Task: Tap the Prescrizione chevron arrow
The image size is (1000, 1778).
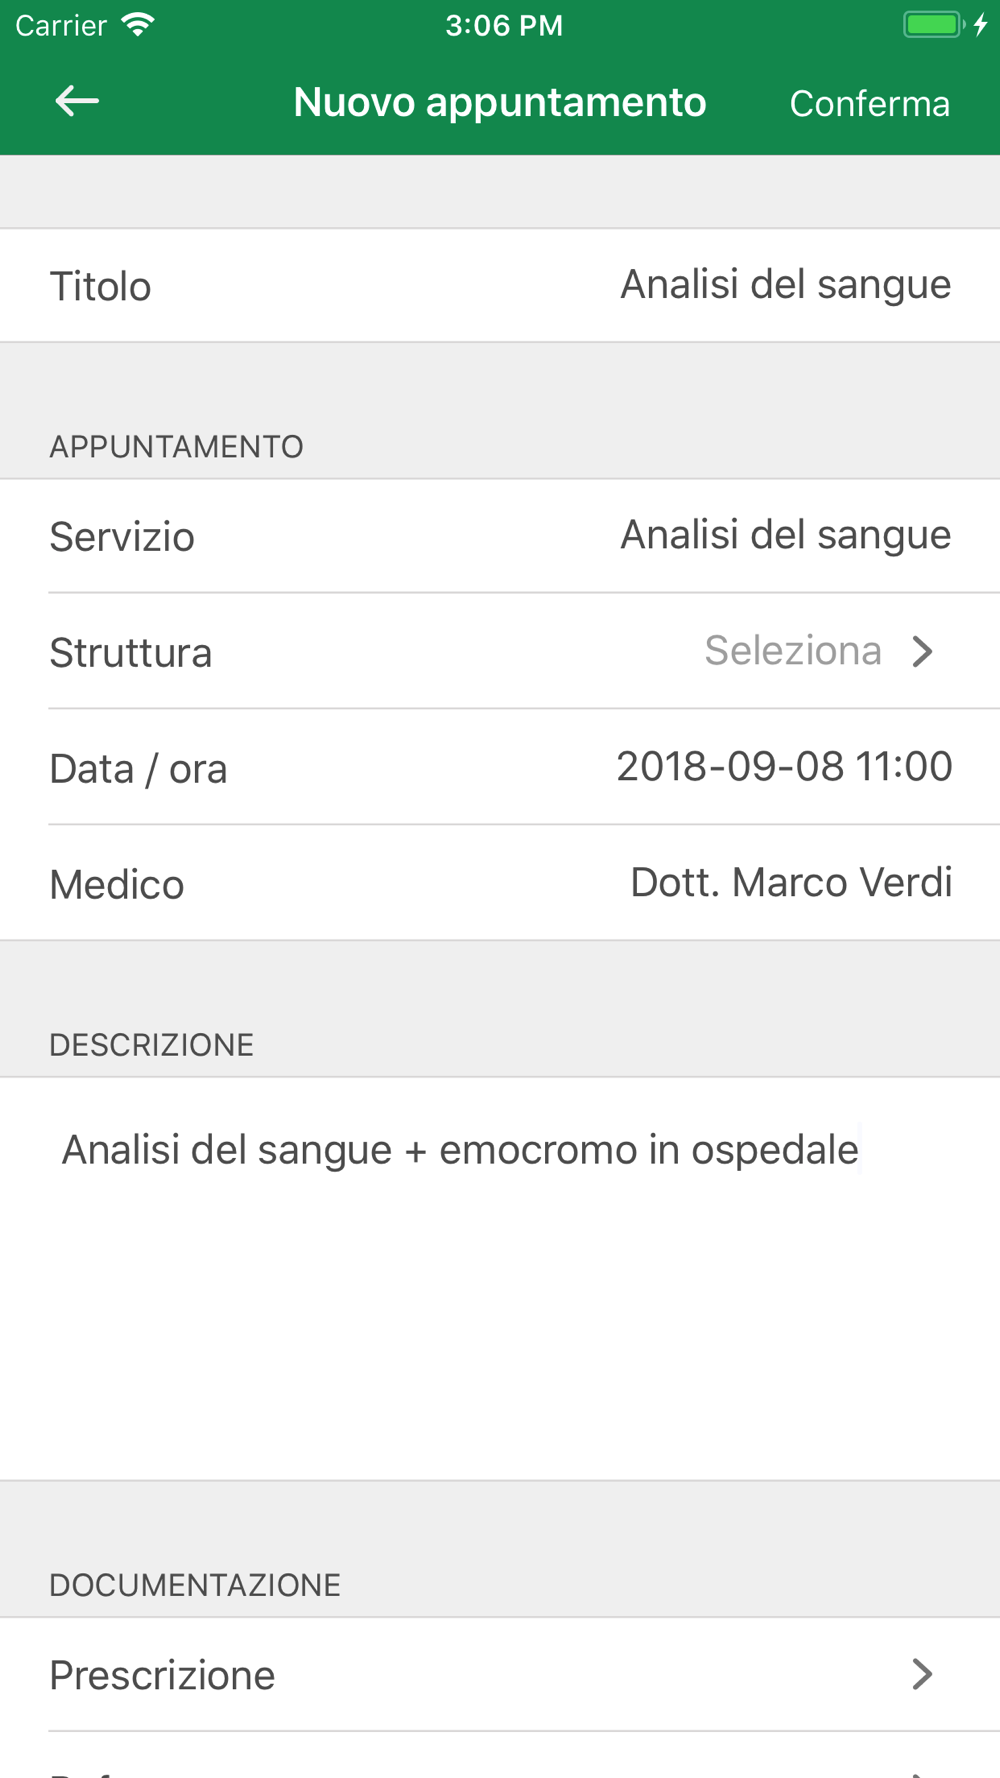Action: (922, 1674)
